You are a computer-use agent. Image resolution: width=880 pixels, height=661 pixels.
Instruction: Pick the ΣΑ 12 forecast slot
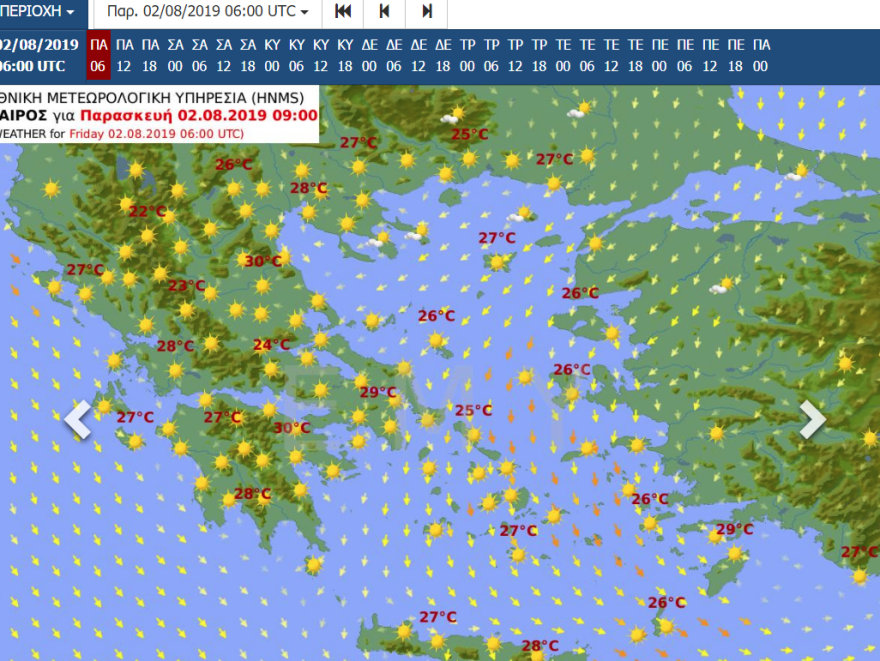point(223,55)
